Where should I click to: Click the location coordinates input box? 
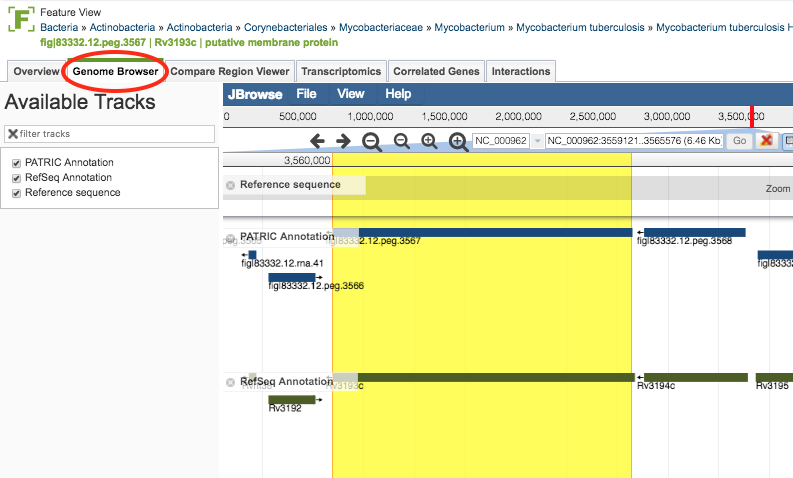[634, 141]
